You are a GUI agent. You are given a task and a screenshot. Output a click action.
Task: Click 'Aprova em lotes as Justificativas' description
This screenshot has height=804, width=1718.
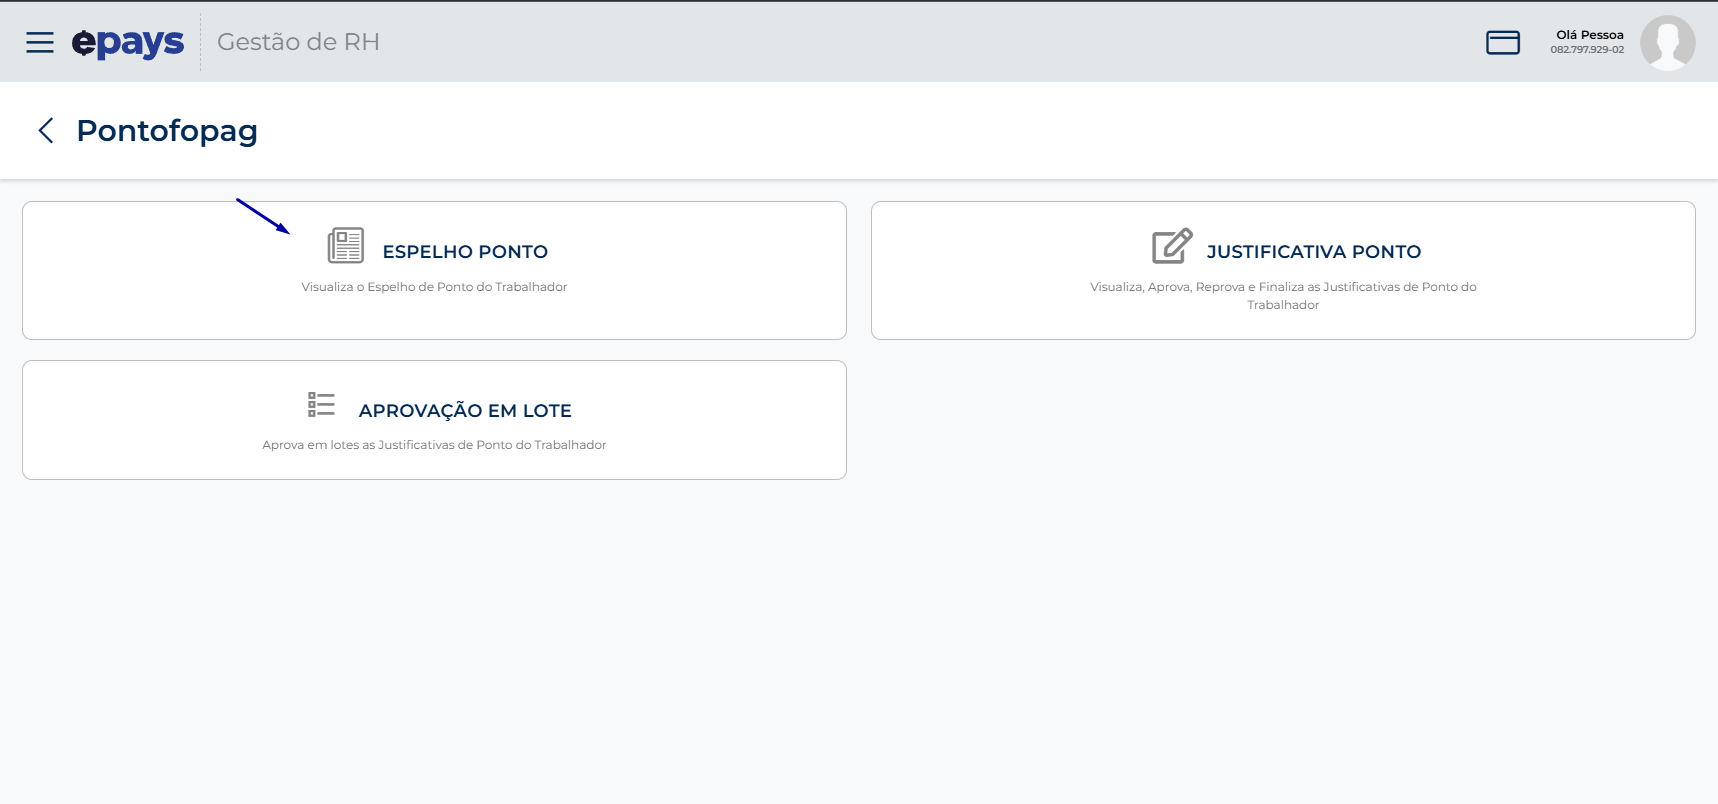[434, 445]
